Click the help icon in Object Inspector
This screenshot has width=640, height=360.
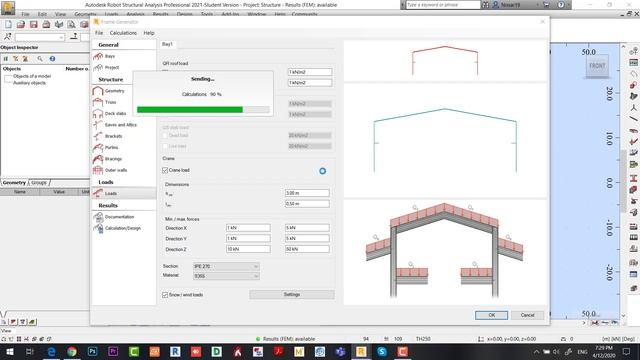pos(52,59)
